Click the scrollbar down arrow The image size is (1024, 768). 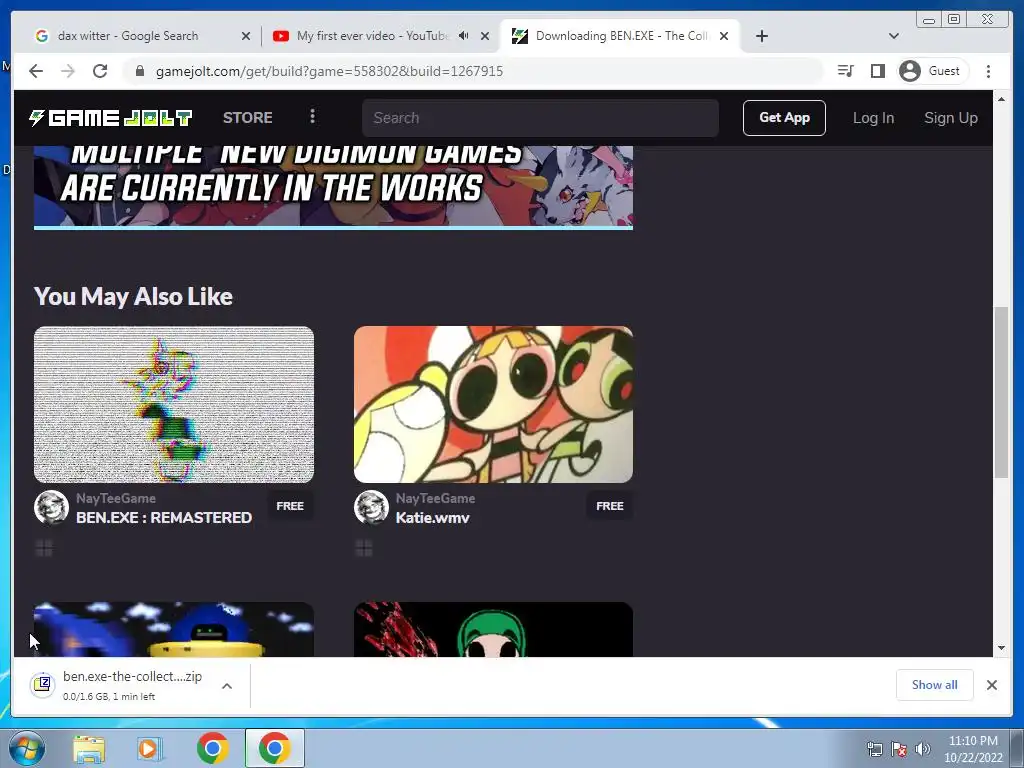pos(1001,648)
